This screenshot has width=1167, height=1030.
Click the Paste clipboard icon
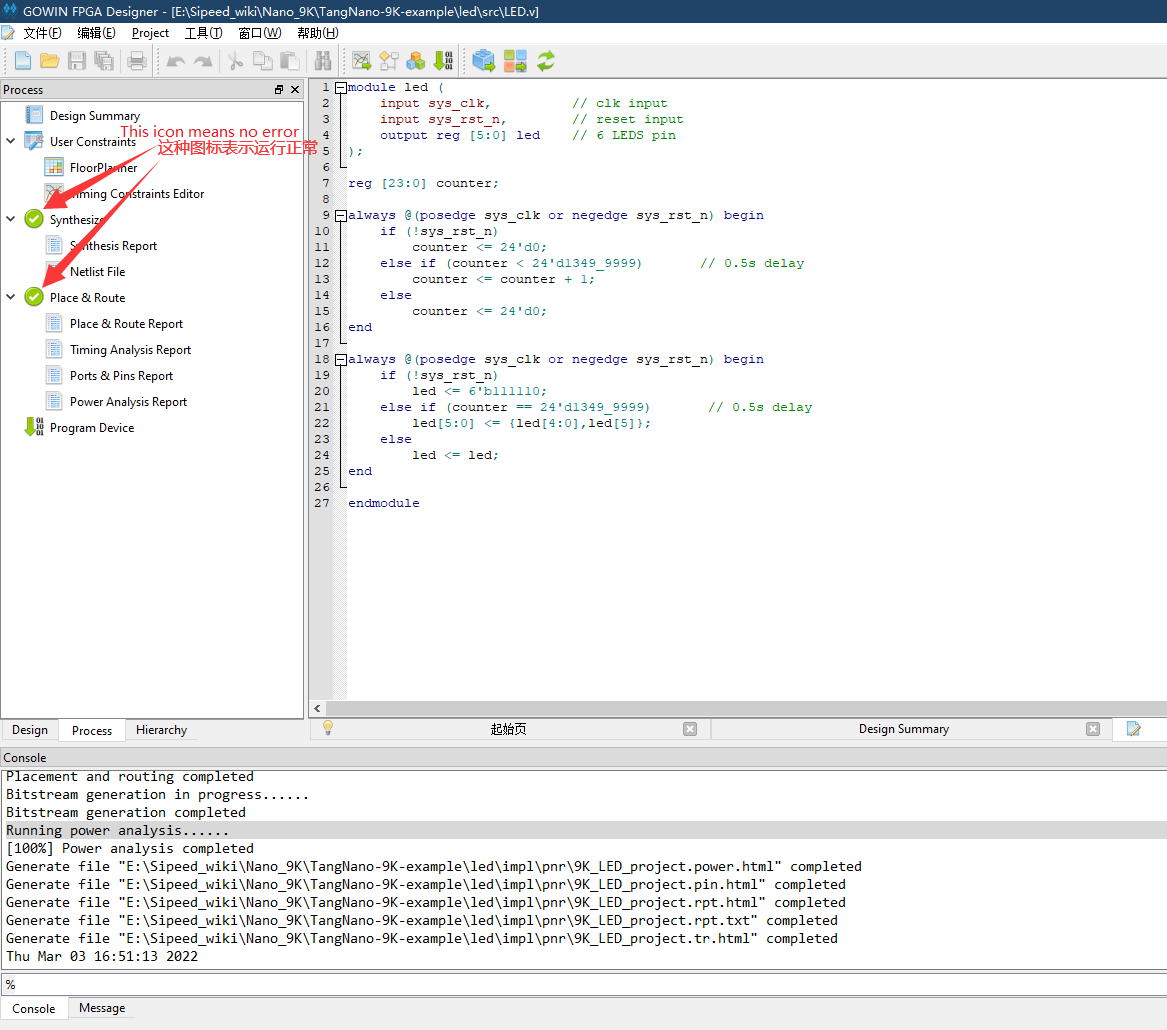(x=290, y=61)
